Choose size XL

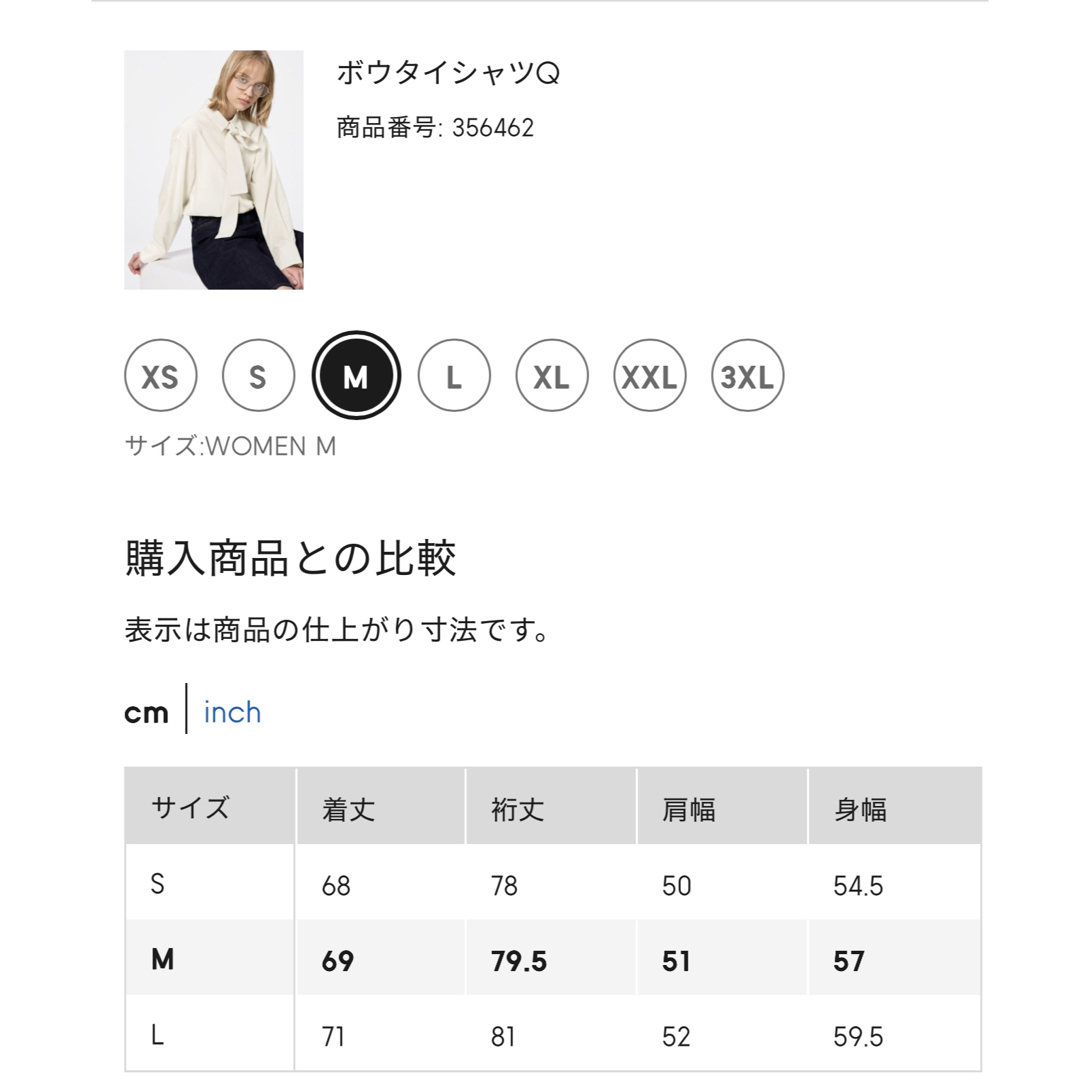pyautogui.click(x=552, y=375)
